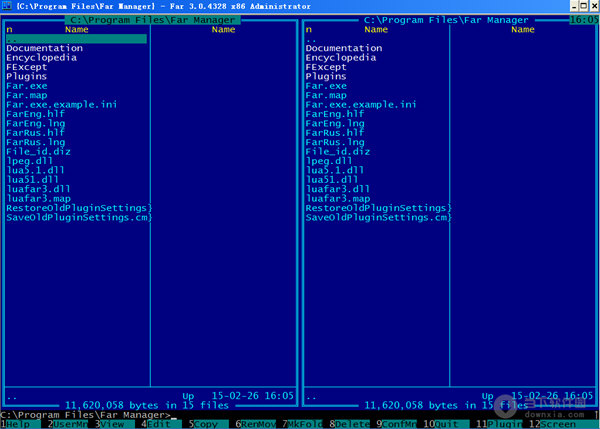The width and height of the screenshot is (600, 429).
Task: Open the 11 Plugin menu
Action: [499, 424]
